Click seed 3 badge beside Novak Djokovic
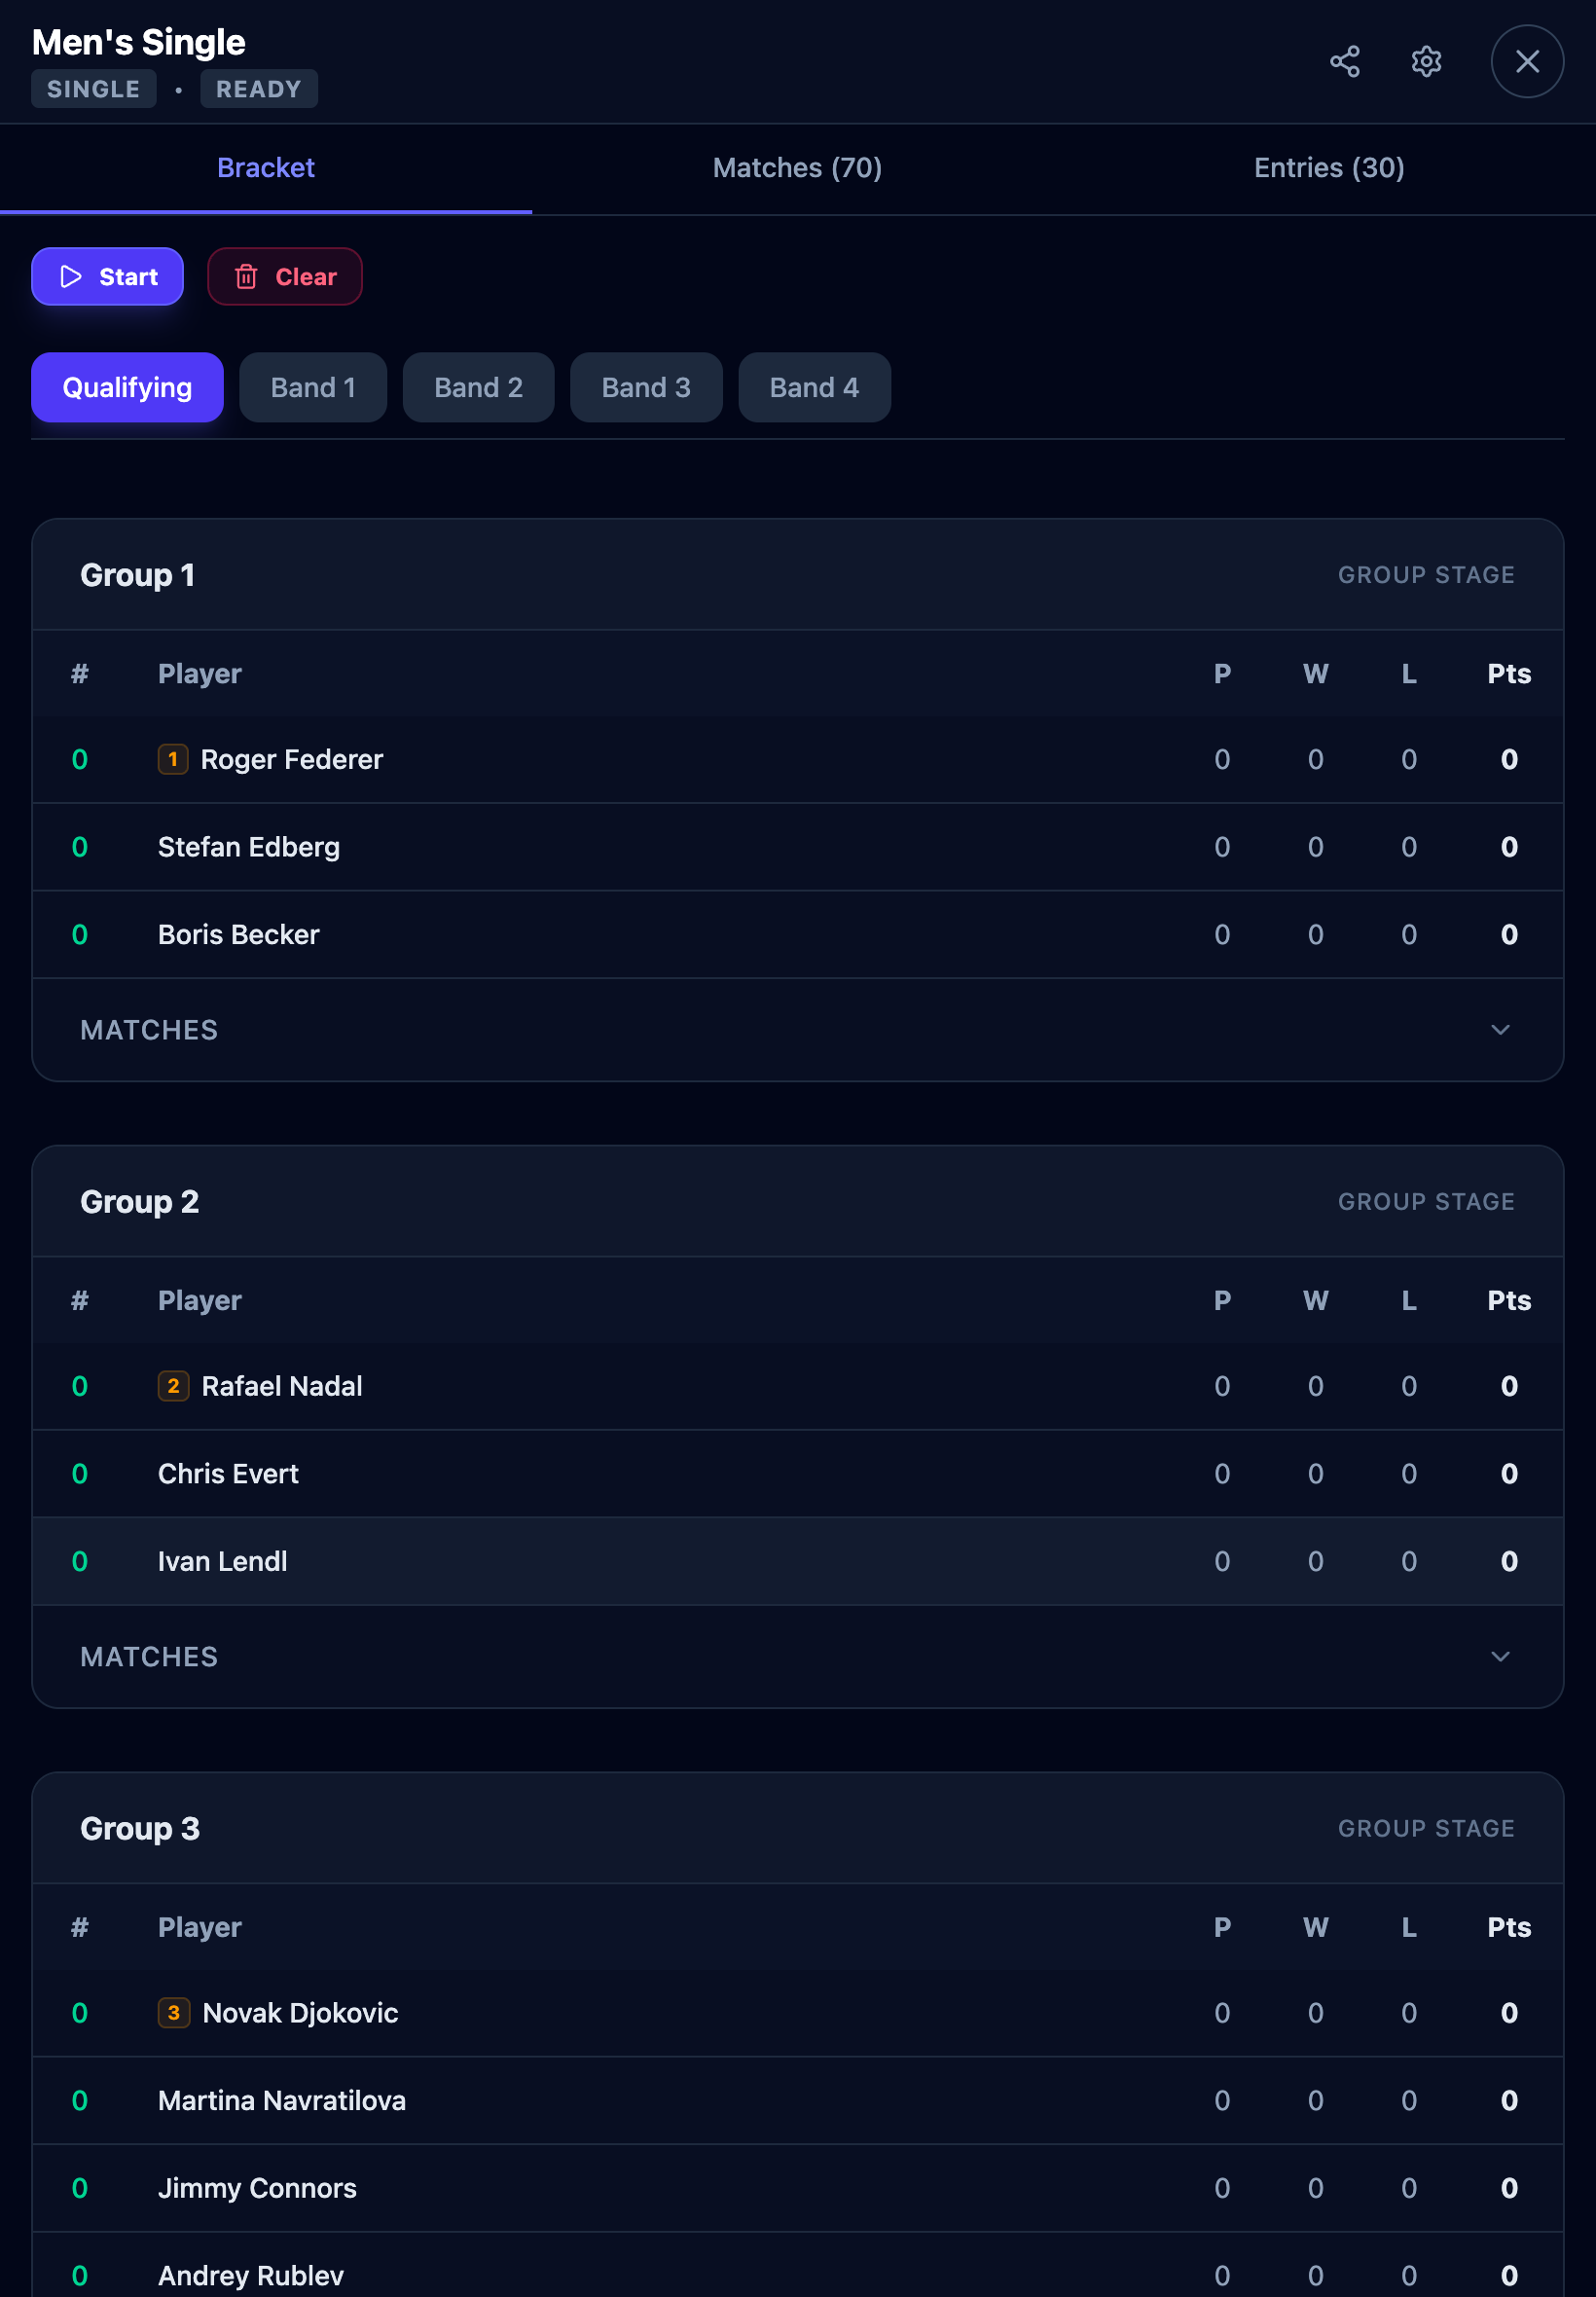This screenshot has height=2297, width=1596. tap(173, 2012)
